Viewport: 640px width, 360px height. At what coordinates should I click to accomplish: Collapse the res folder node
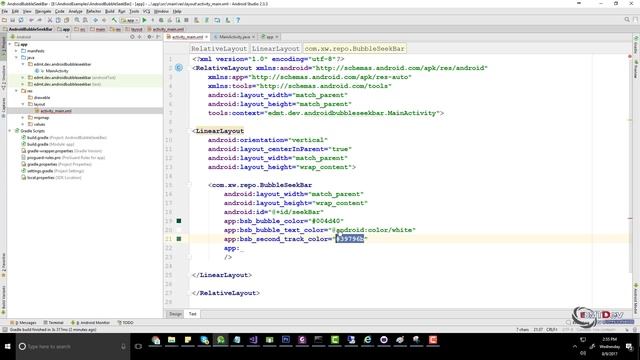[x=16, y=91]
